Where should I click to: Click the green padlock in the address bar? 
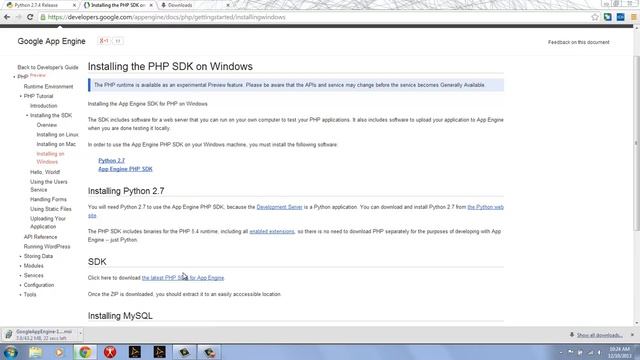[x=43, y=17]
